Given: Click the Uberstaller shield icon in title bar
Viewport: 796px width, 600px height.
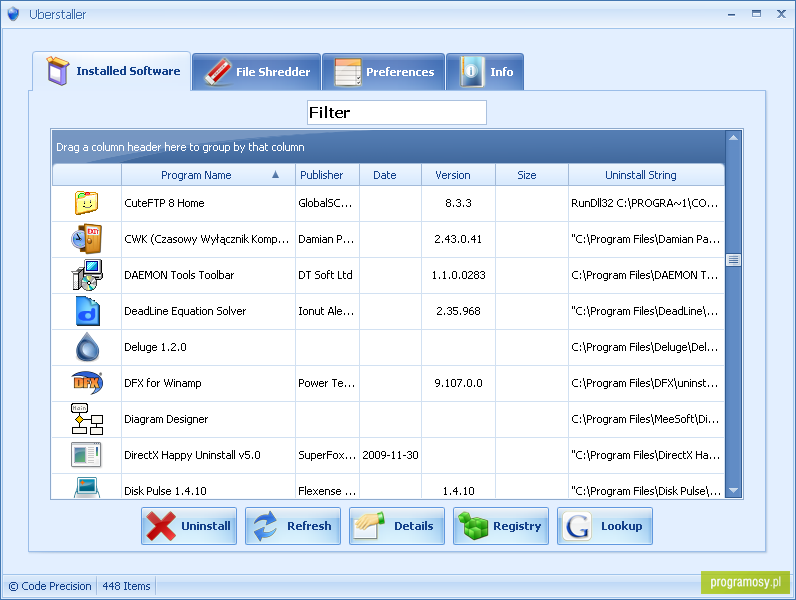Looking at the screenshot, I should pyautogui.click(x=13, y=14).
